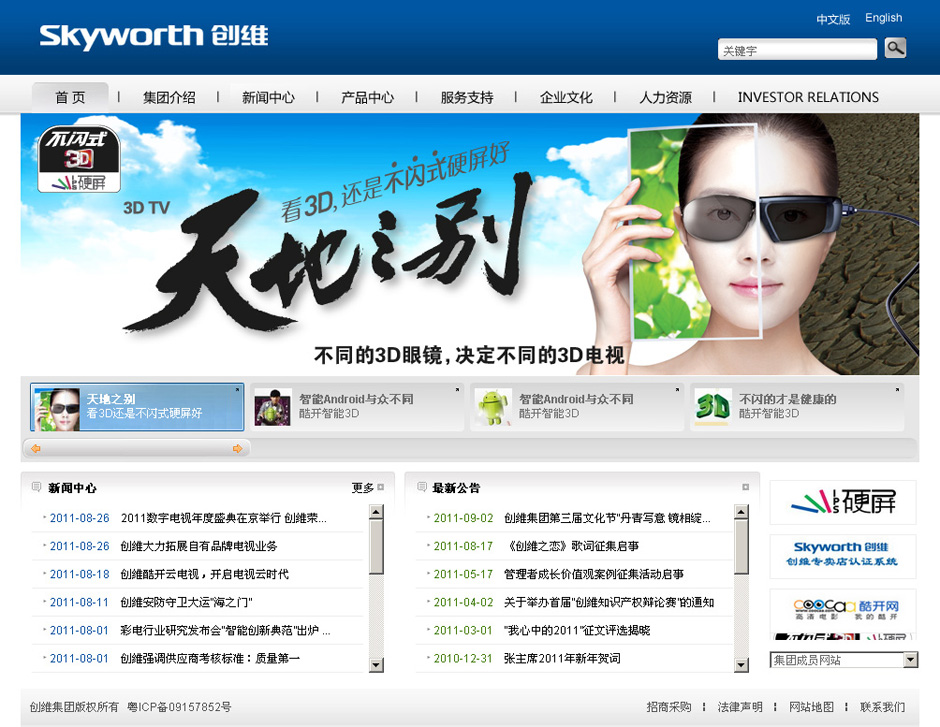The image size is (940, 727).
Task: Click the news list scrollbar down arrow
Action: tap(376, 665)
